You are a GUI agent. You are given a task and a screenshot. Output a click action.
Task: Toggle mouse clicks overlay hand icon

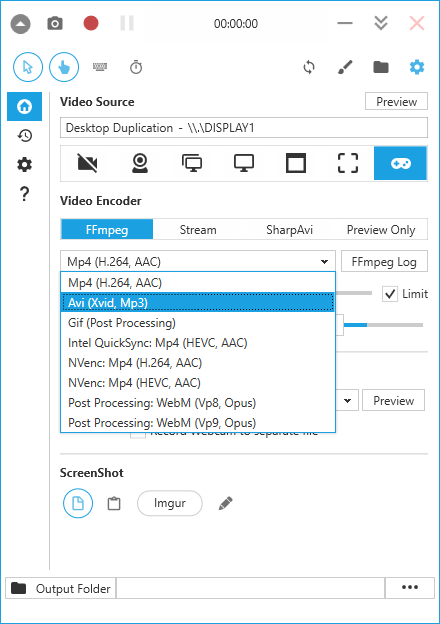[x=64, y=67]
